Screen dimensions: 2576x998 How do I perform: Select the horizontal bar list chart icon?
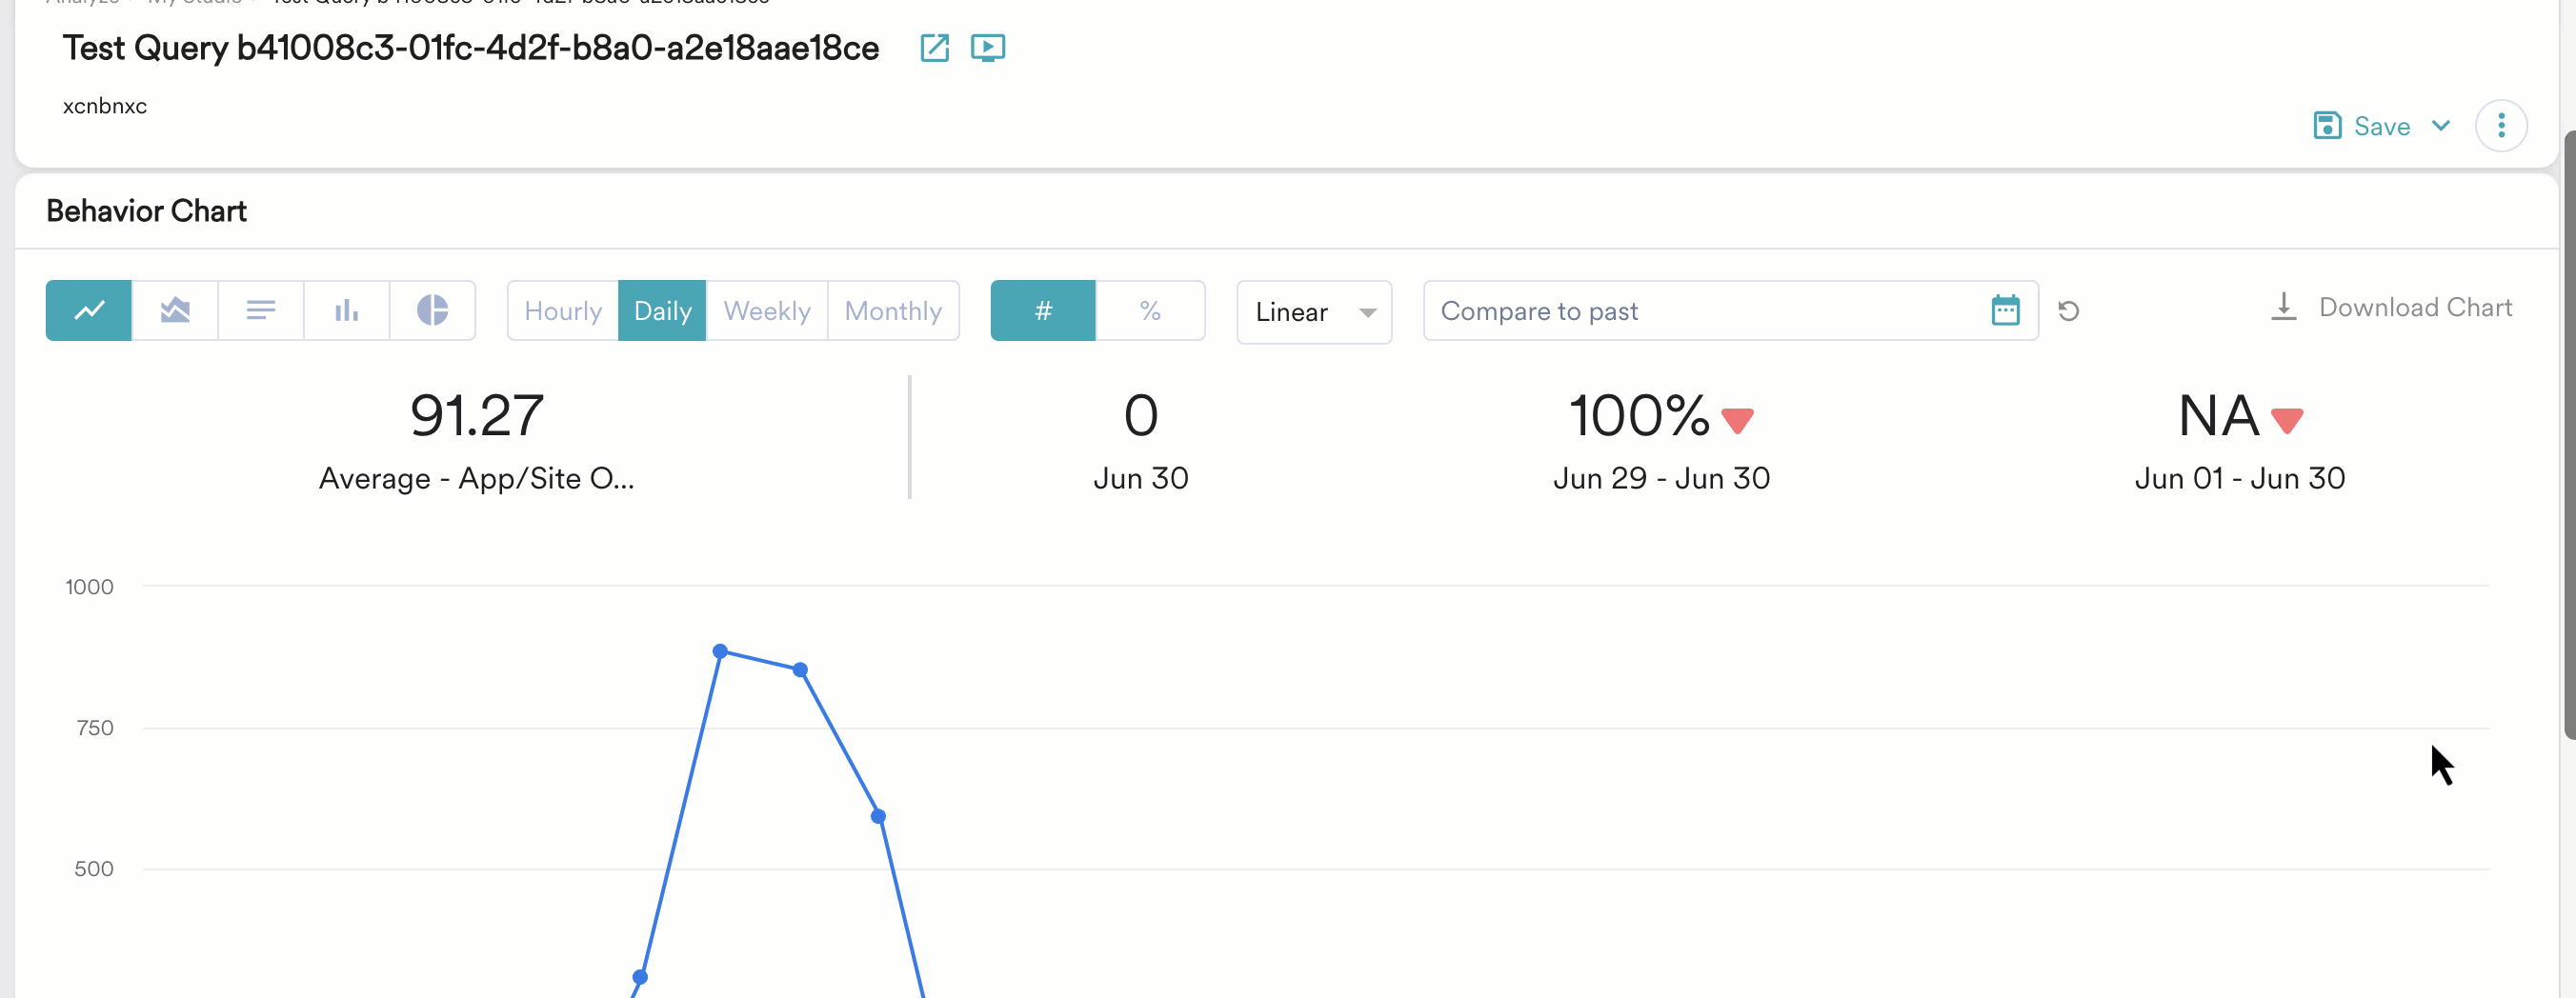pos(261,311)
